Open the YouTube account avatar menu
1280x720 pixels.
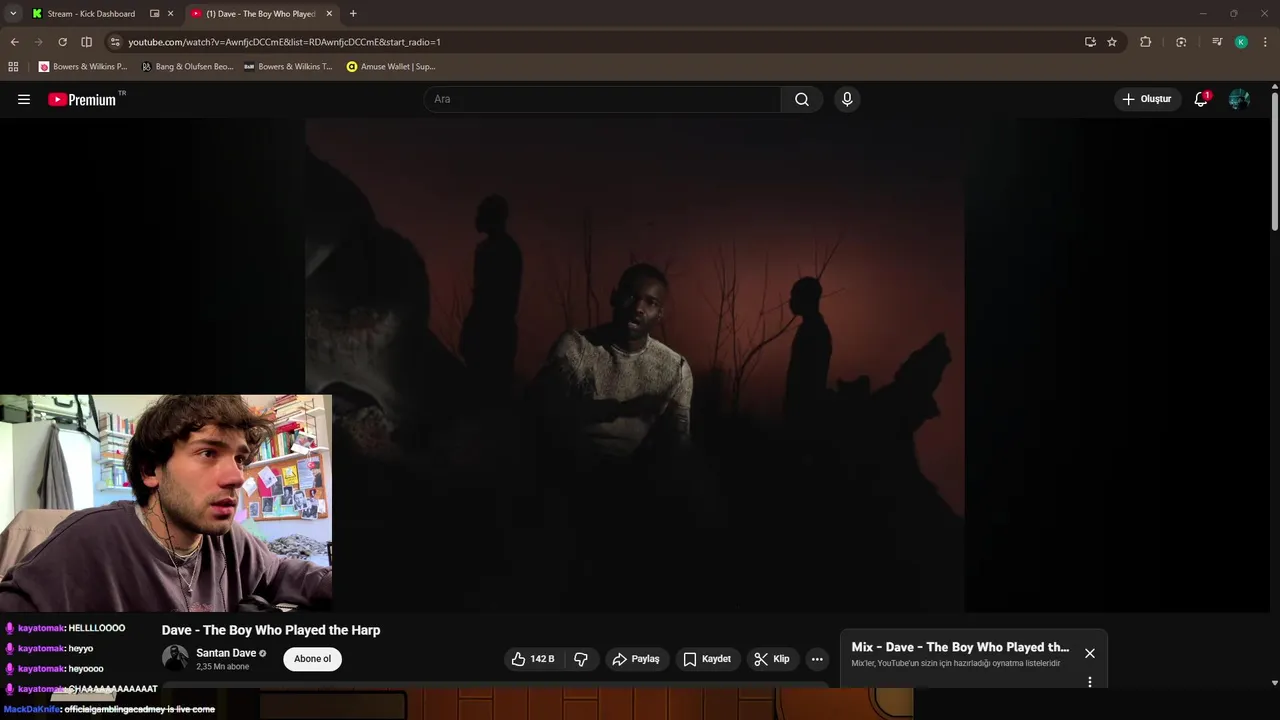pos(1239,99)
